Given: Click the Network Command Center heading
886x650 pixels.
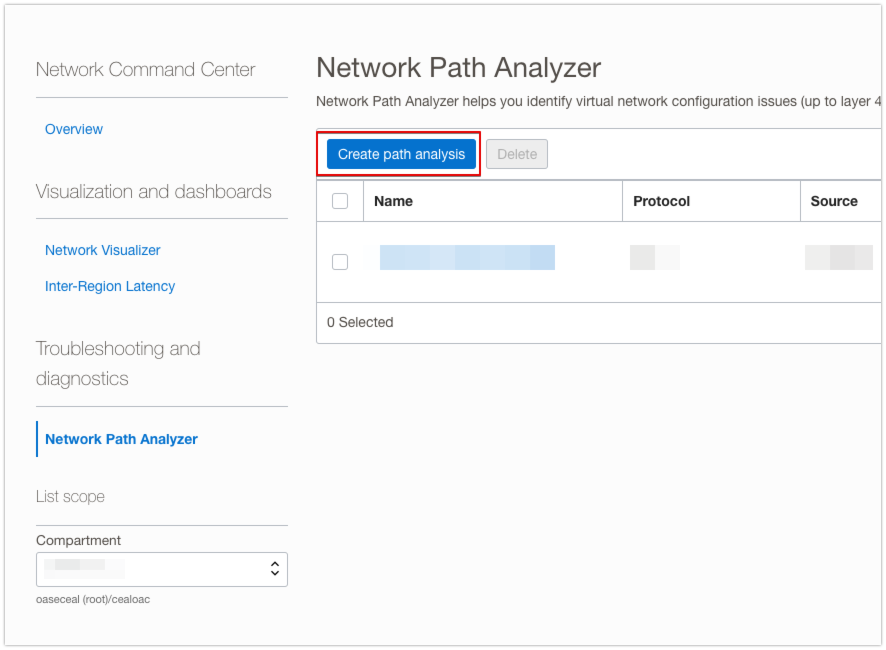Looking at the screenshot, I should (x=146, y=70).
